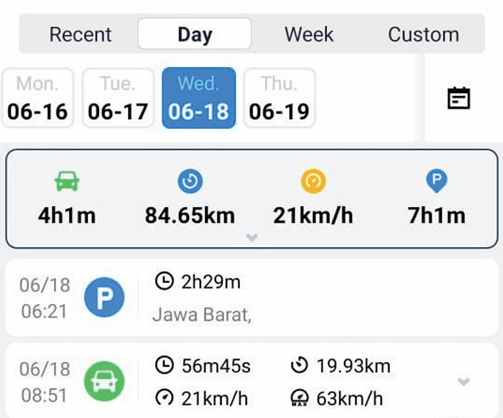The image size is (503, 418).
Task: Expand the 08:51 trip details chevron
Action: click(x=464, y=381)
